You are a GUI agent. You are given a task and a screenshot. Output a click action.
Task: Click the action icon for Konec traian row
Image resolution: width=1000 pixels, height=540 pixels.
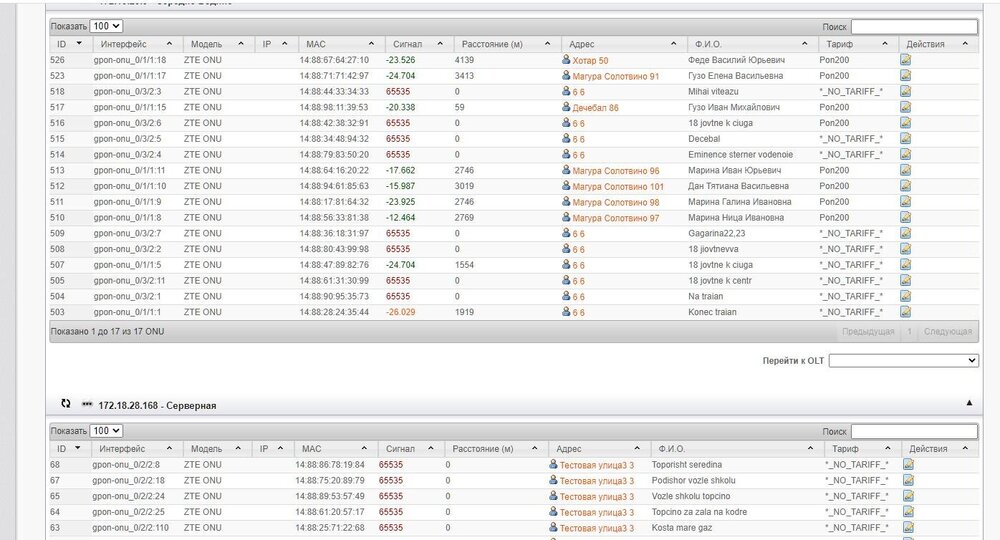[905, 312]
